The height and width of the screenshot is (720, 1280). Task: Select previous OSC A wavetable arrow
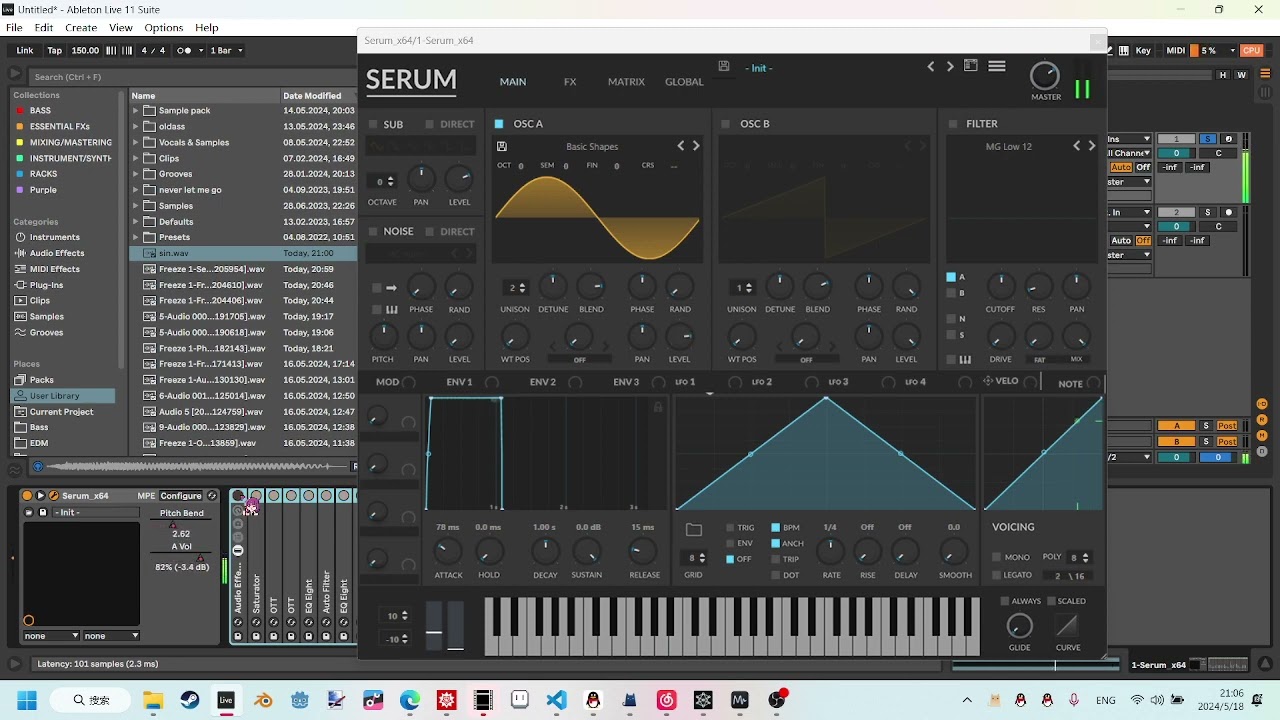681,146
